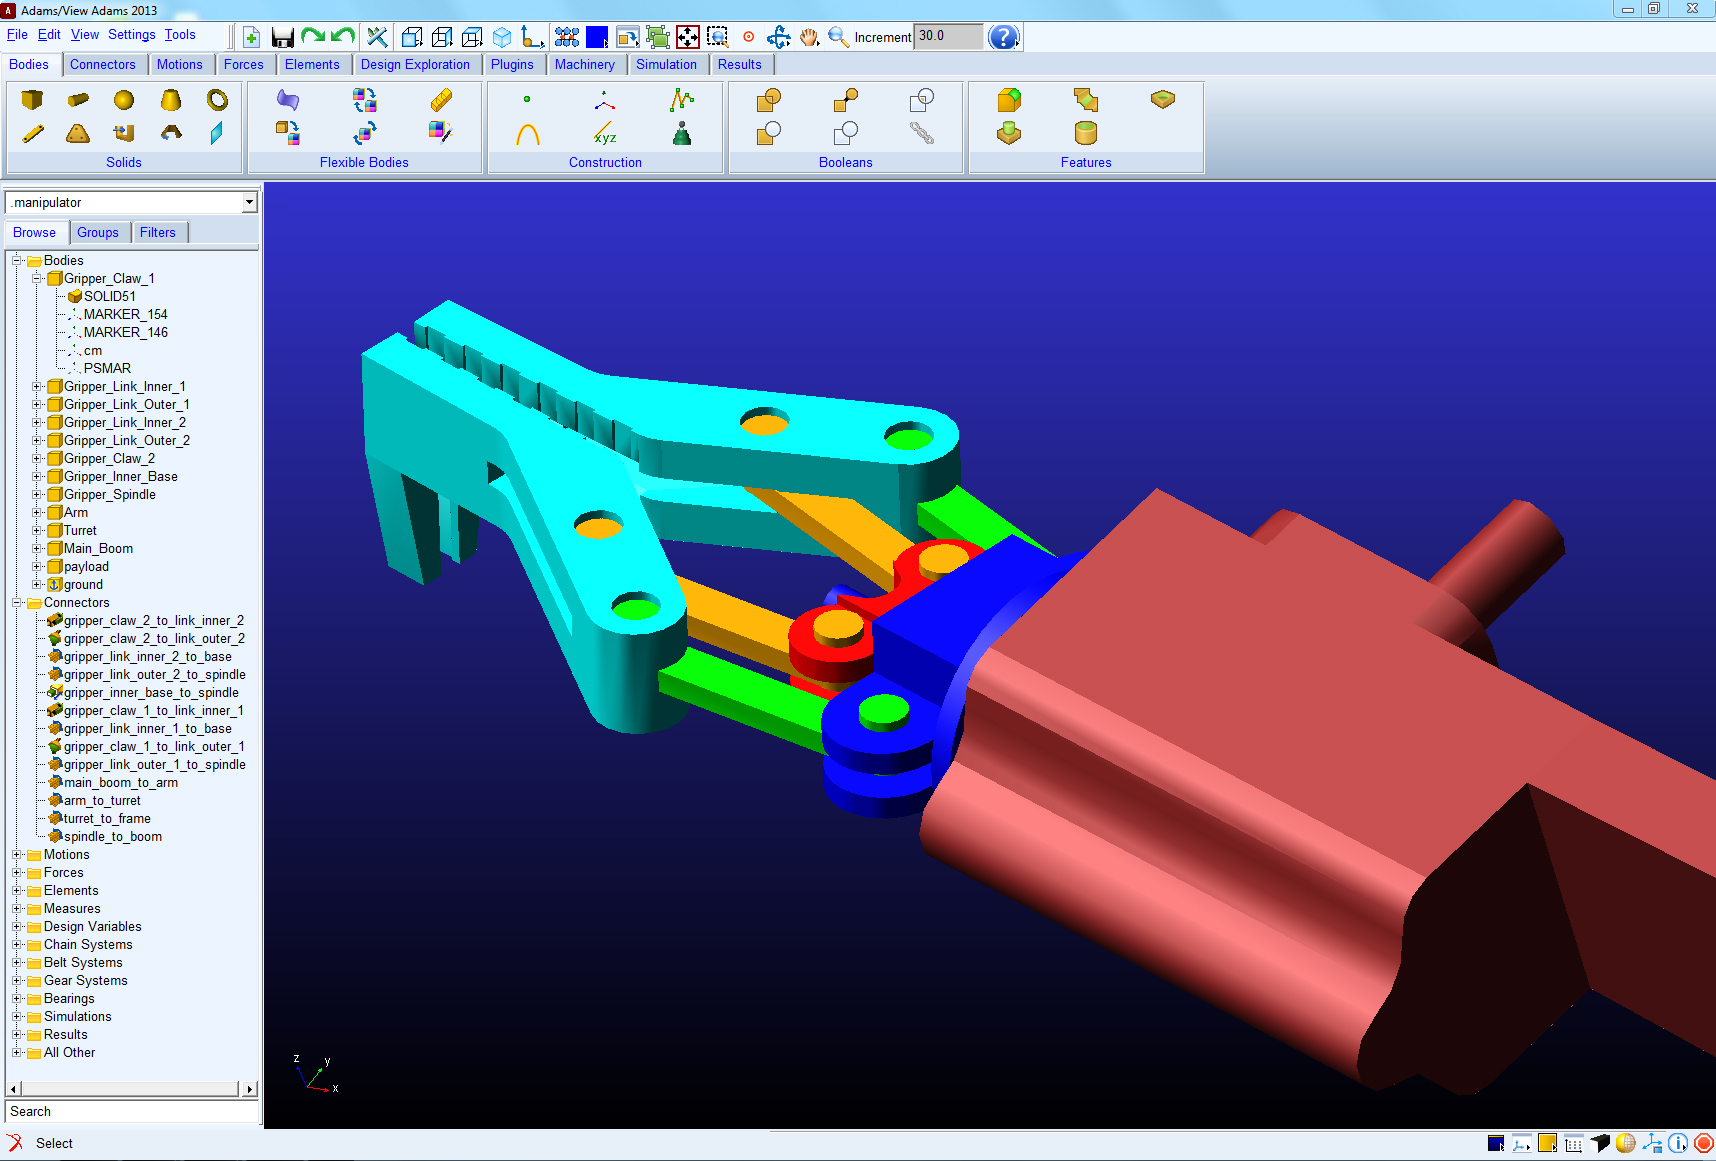
Task: Select the Sphere solid tool
Action: coord(124,100)
